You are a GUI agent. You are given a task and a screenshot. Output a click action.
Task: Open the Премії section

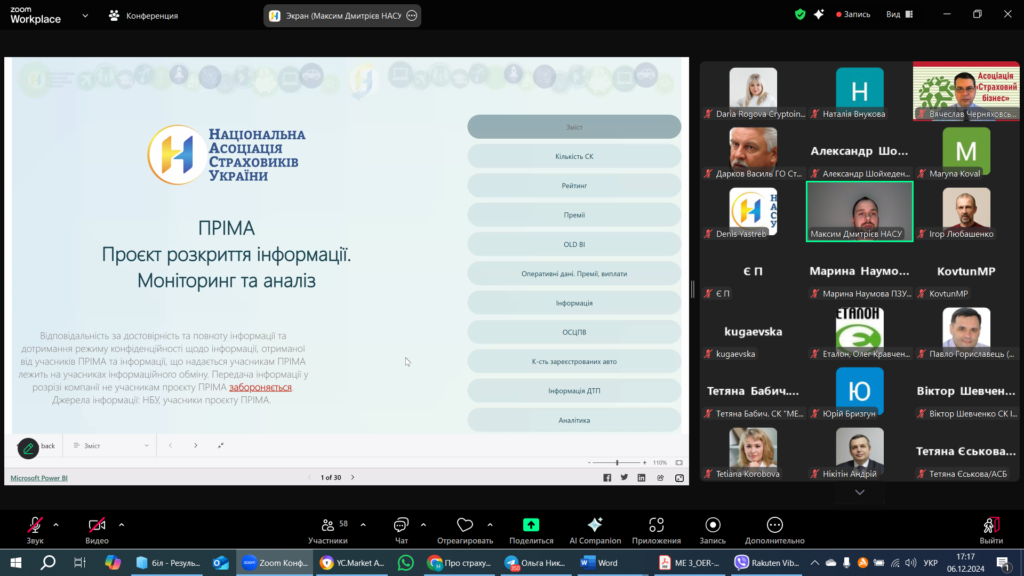tap(574, 215)
